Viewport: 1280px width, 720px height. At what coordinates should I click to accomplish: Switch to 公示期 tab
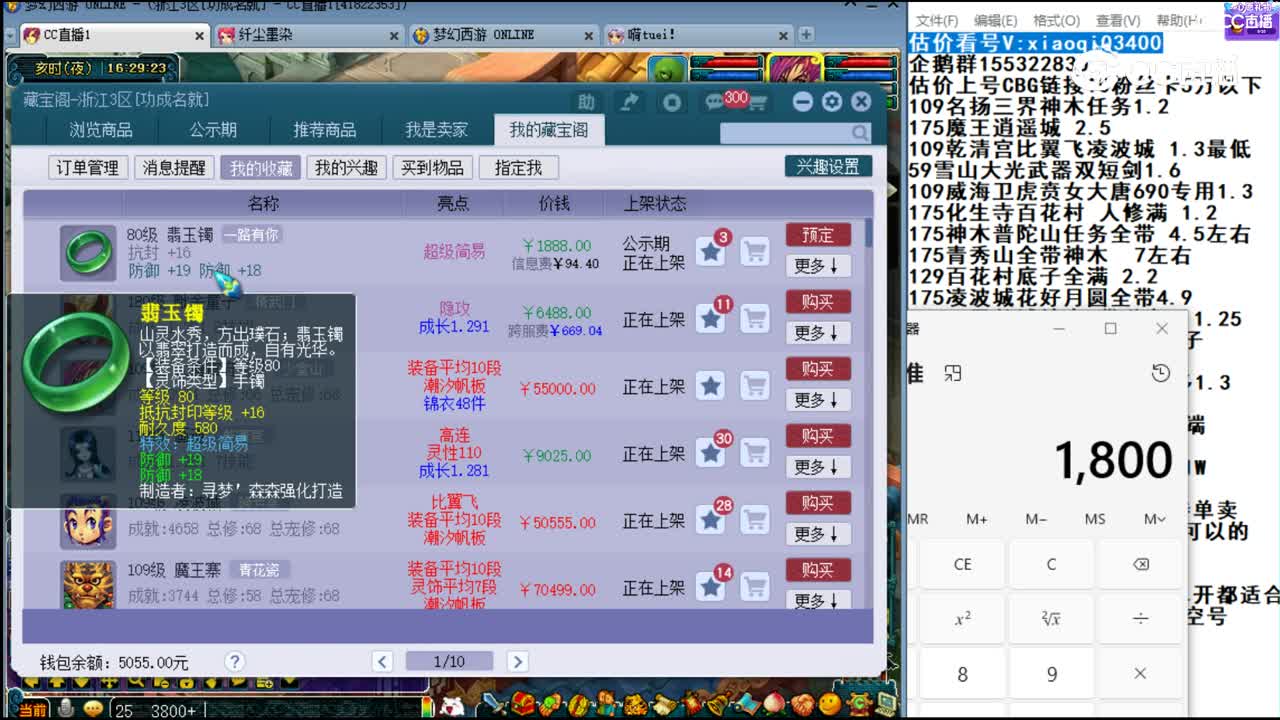tap(213, 130)
